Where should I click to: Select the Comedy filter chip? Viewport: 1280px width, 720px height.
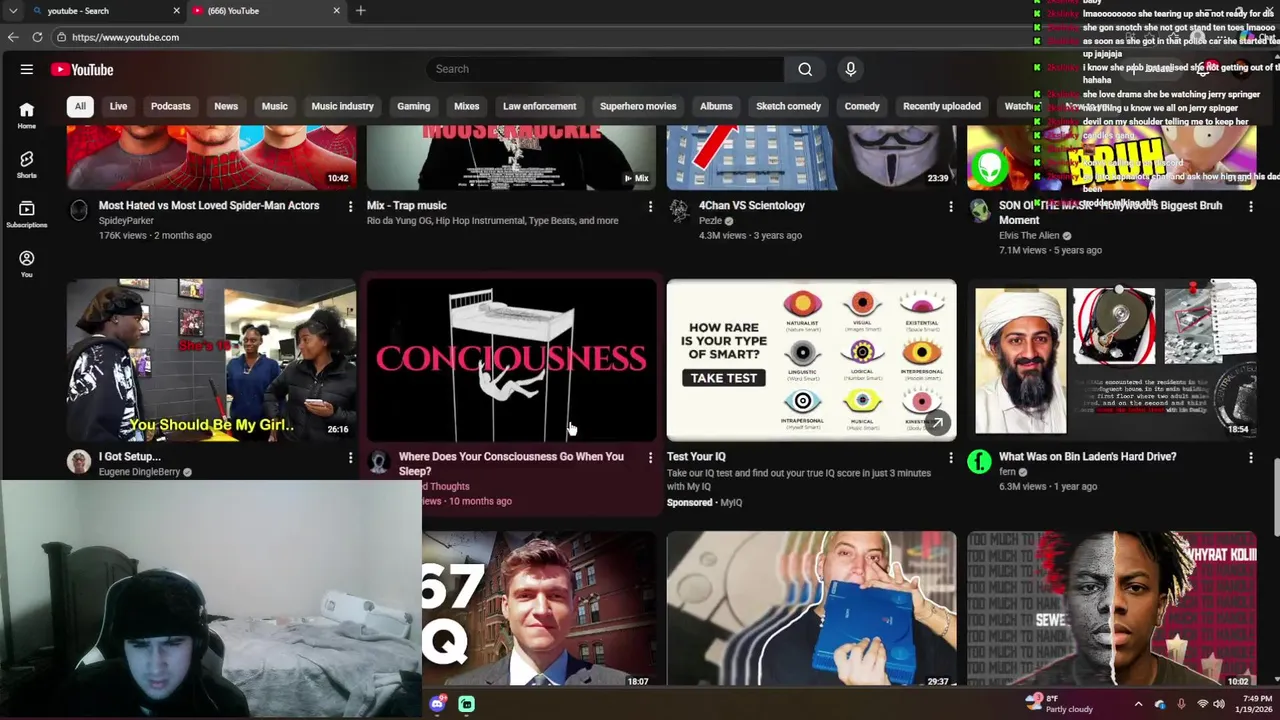[862, 106]
